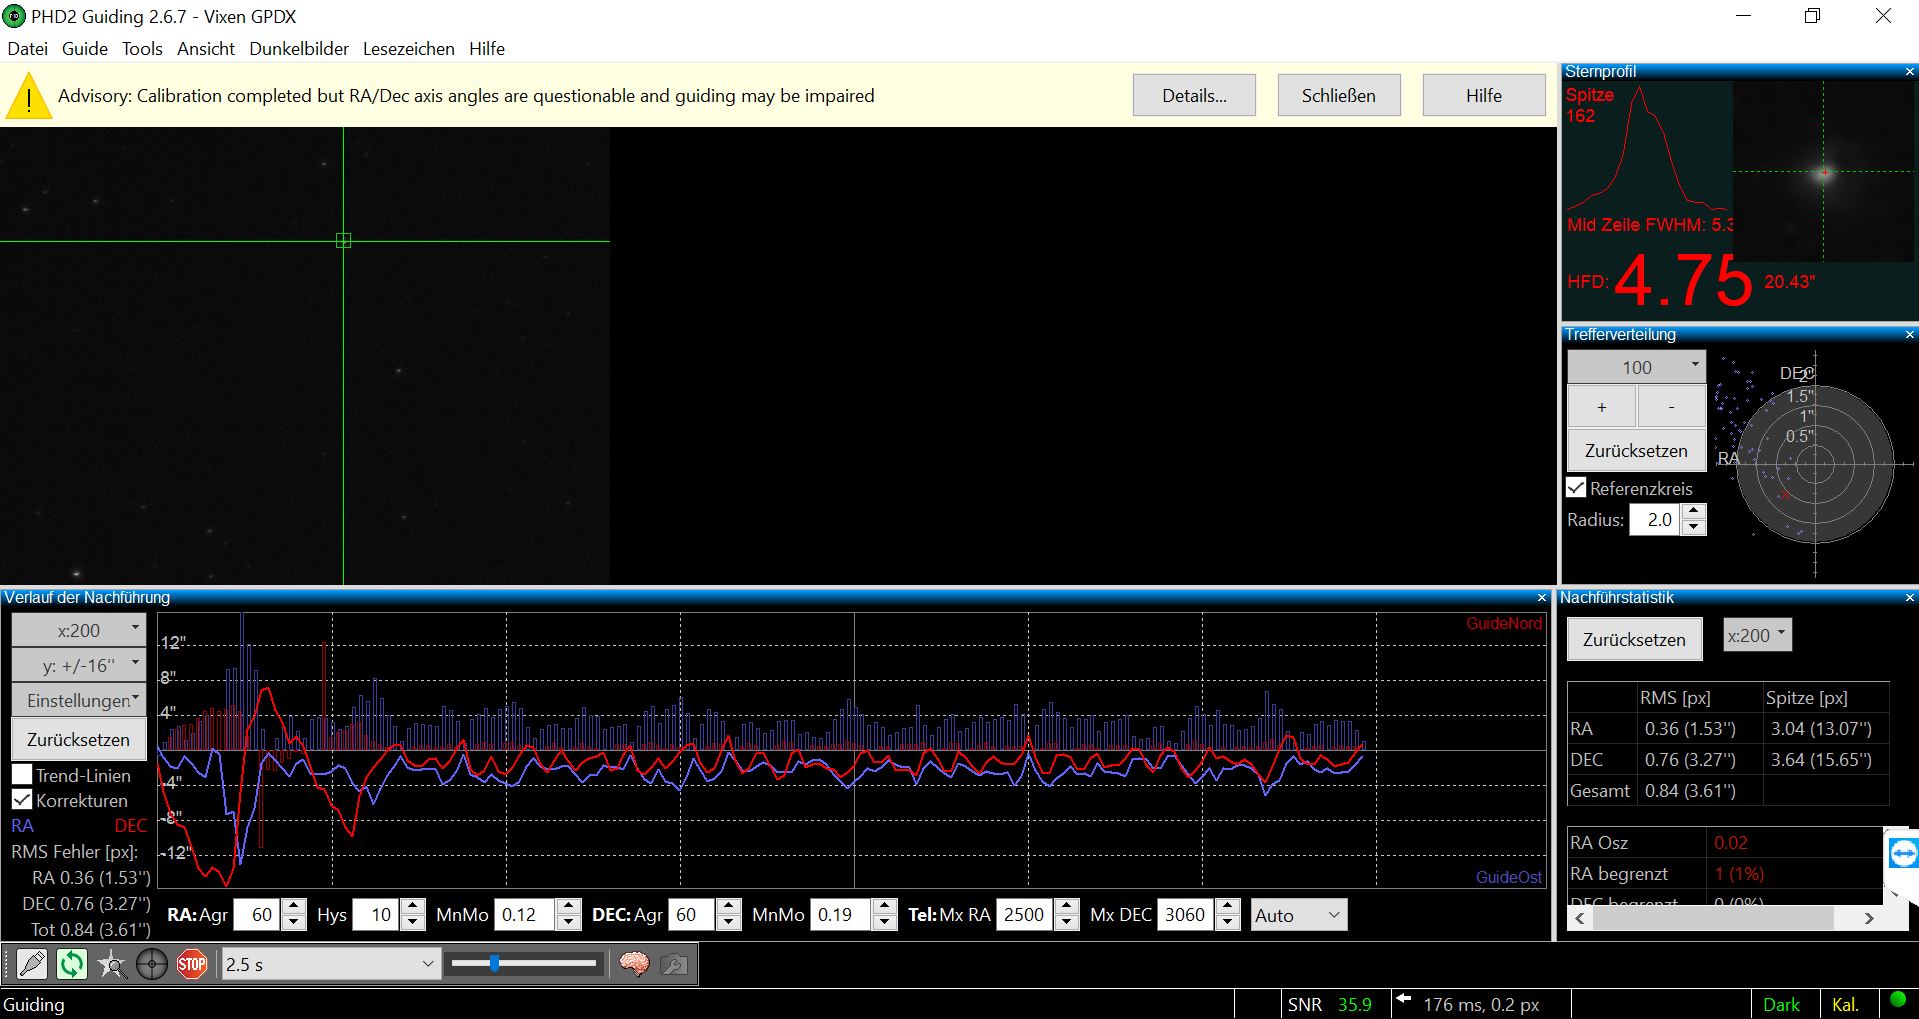Click Zurücksetzen in the Trefferverteilung panel
Screen dimensions: 1919x1019
point(1636,451)
